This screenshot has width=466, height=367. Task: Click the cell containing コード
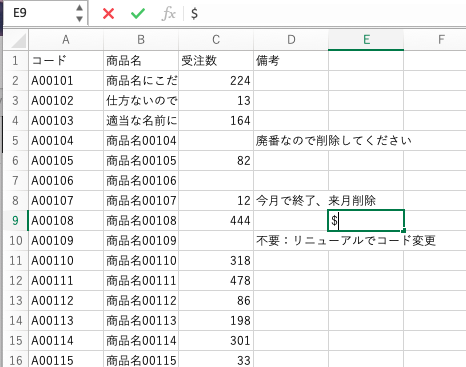click(66, 61)
